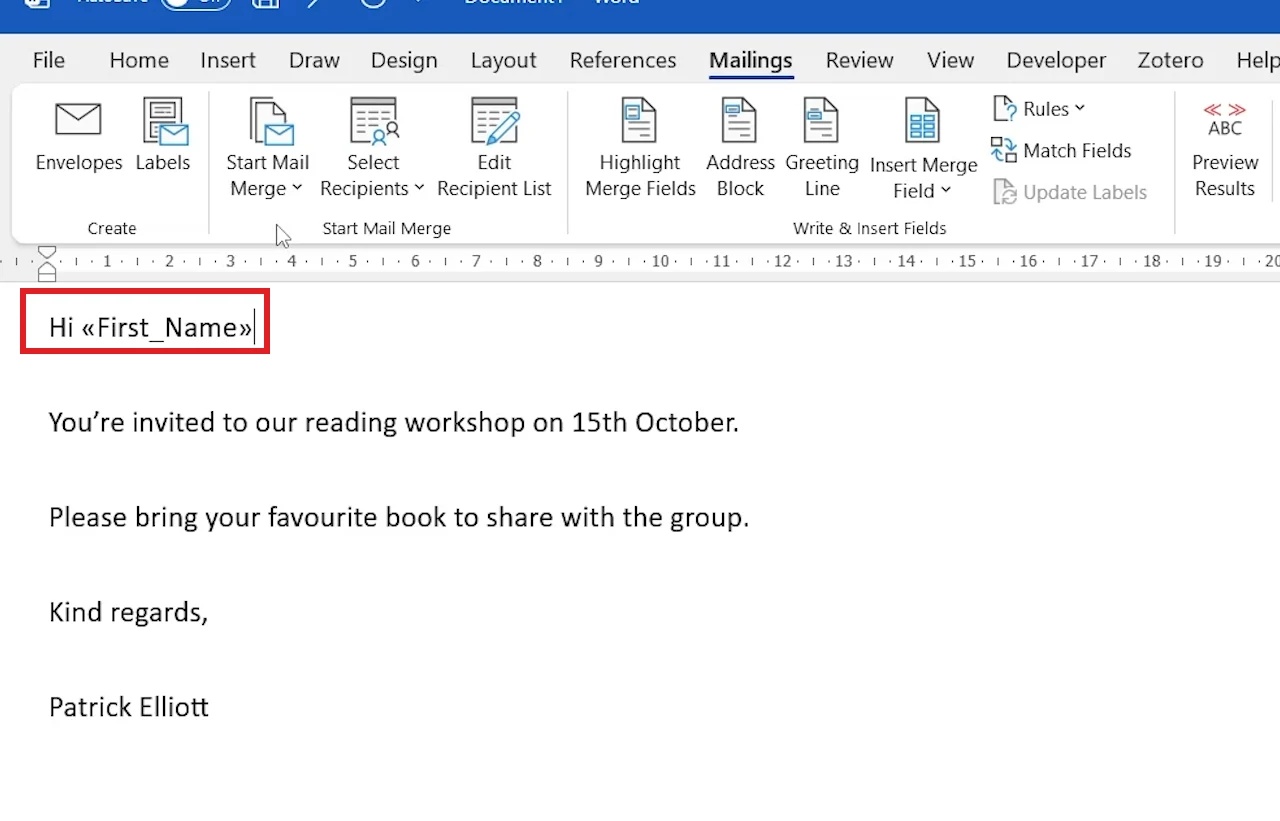Switch to the Insert tab
1280x821 pixels.
click(x=228, y=60)
